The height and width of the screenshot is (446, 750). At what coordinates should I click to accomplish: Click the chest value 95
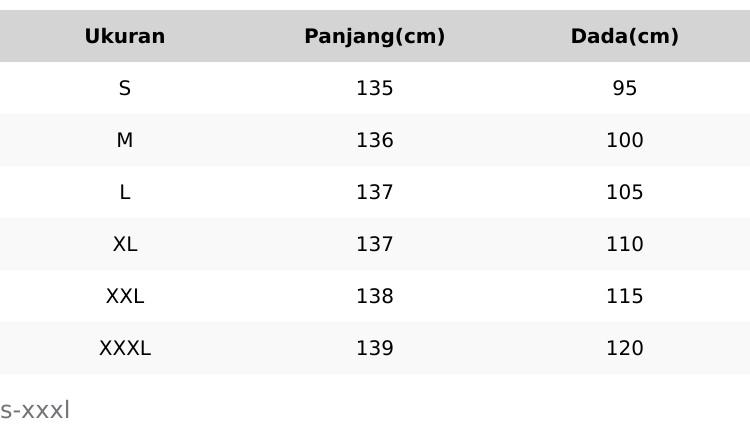coord(625,89)
